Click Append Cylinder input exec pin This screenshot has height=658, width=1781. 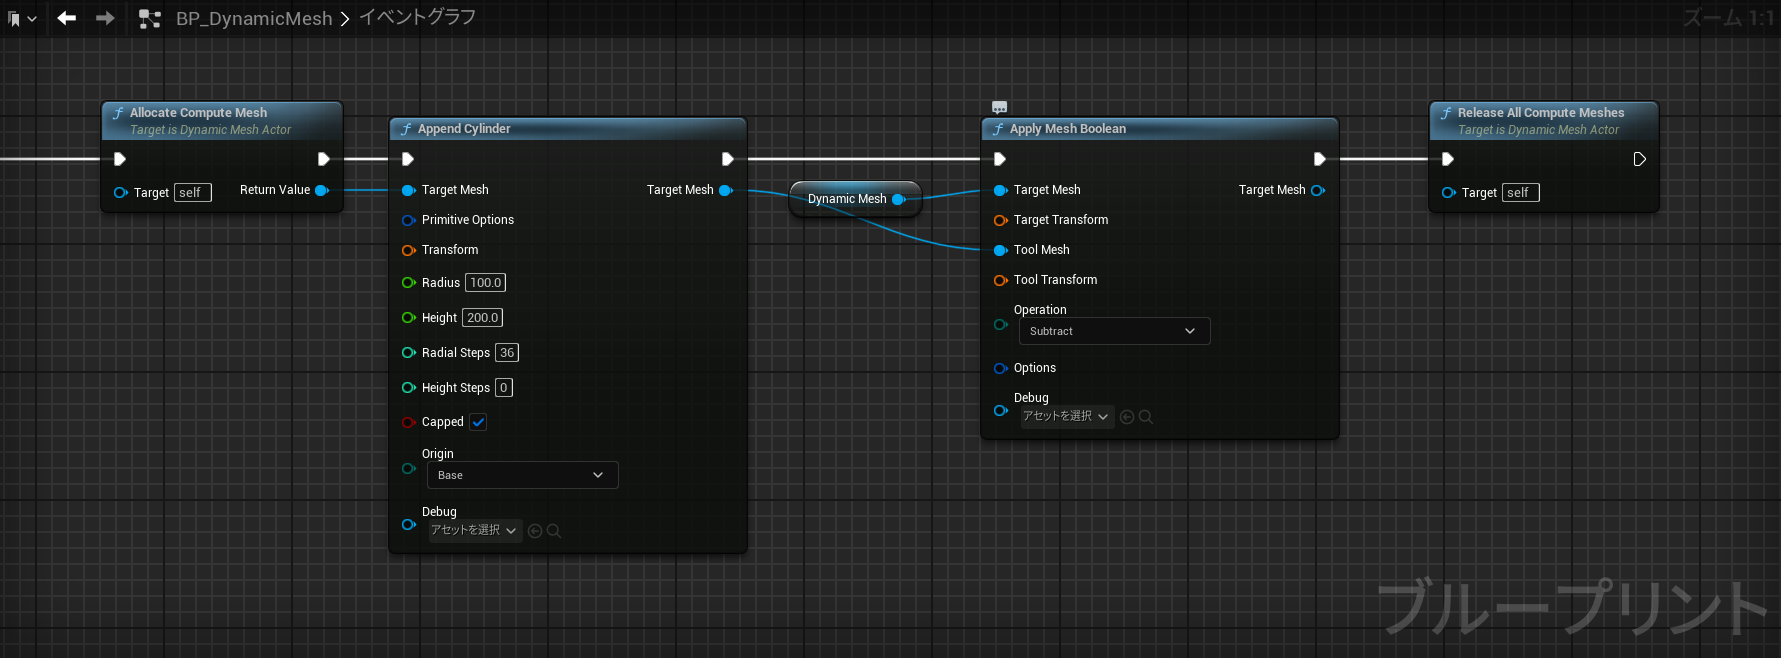click(408, 159)
